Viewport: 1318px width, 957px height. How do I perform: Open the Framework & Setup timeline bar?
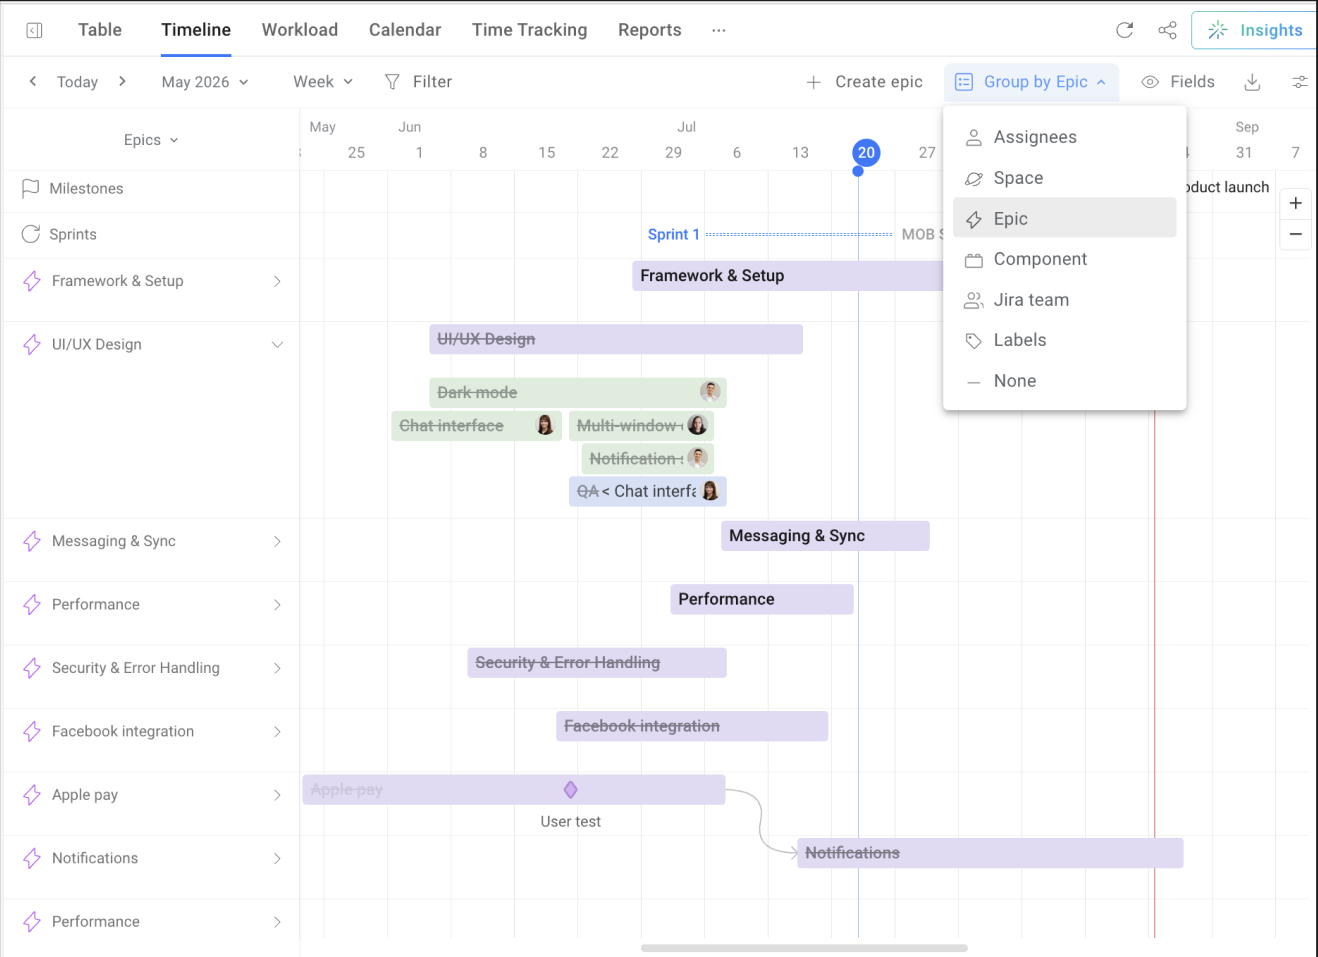pos(787,276)
